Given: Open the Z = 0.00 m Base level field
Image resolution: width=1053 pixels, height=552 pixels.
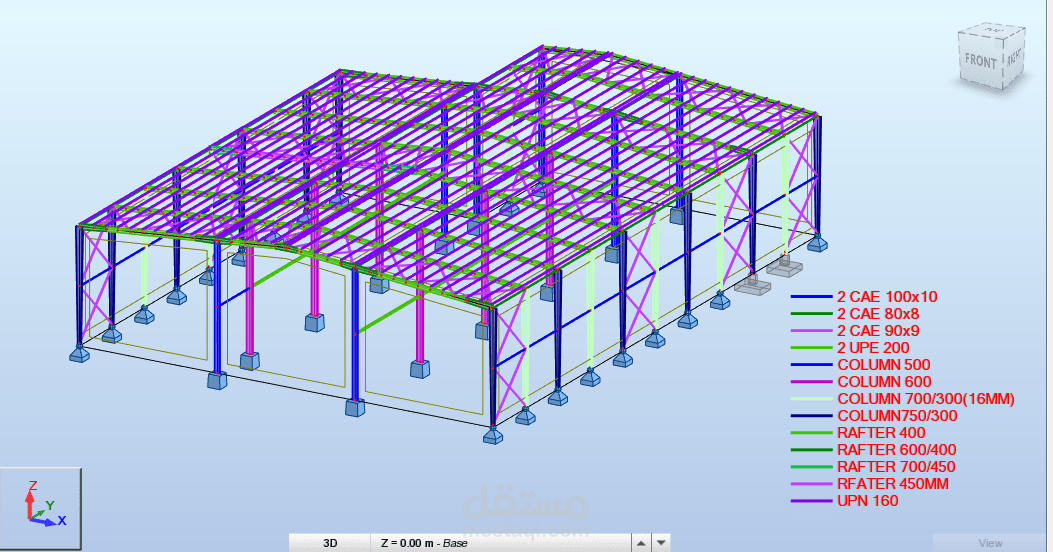Looking at the screenshot, I should pos(500,543).
